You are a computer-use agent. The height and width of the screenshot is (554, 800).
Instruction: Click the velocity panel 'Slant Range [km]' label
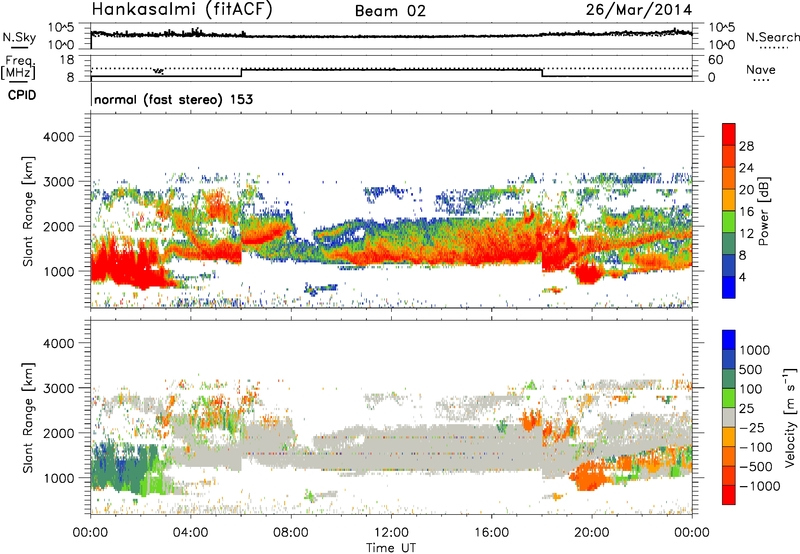pyautogui.click(x=28, y=417)
